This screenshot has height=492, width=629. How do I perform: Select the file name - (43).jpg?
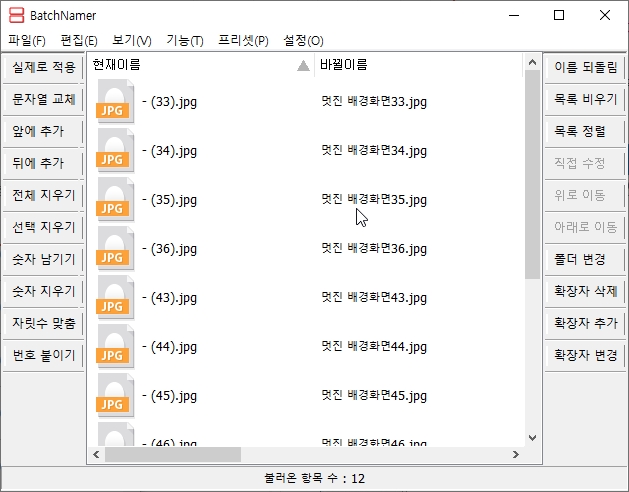169,298
